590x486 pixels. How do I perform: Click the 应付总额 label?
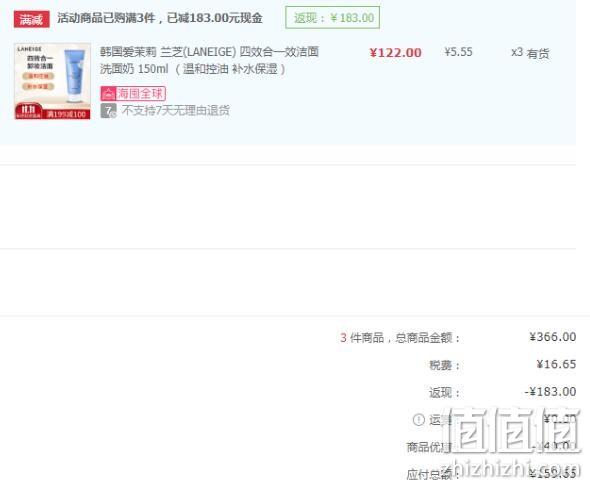tap(429, 474)
